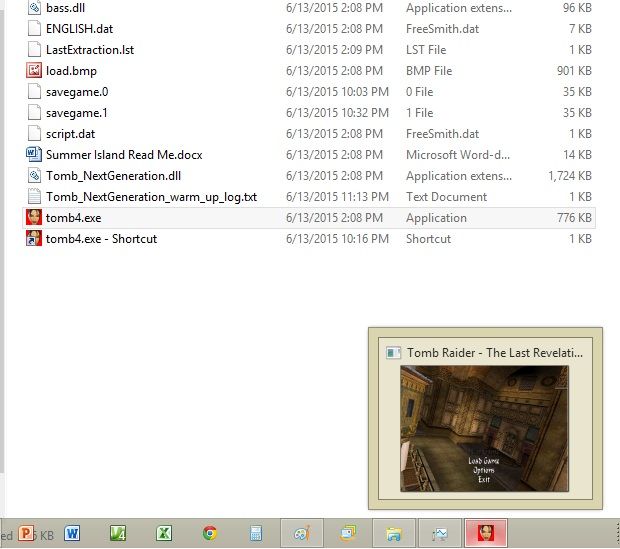Open the green V4 app in the taskbar

(118, 534)
